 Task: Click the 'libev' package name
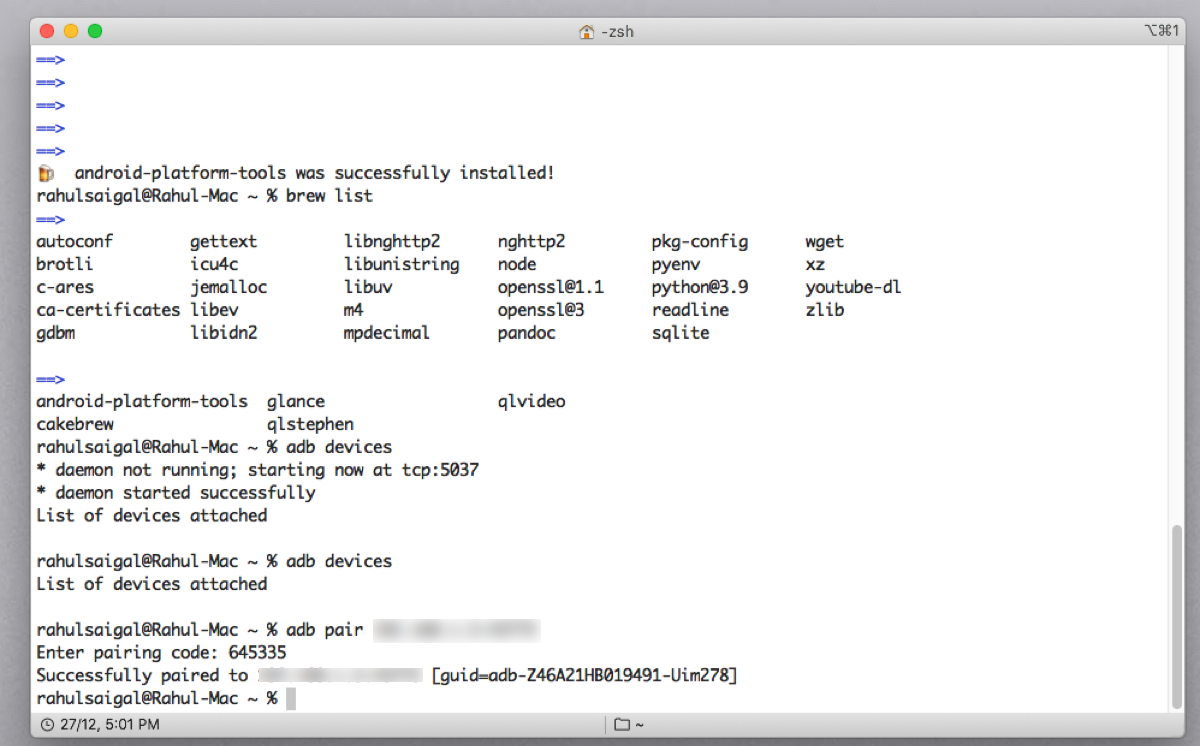pos(214,310)
